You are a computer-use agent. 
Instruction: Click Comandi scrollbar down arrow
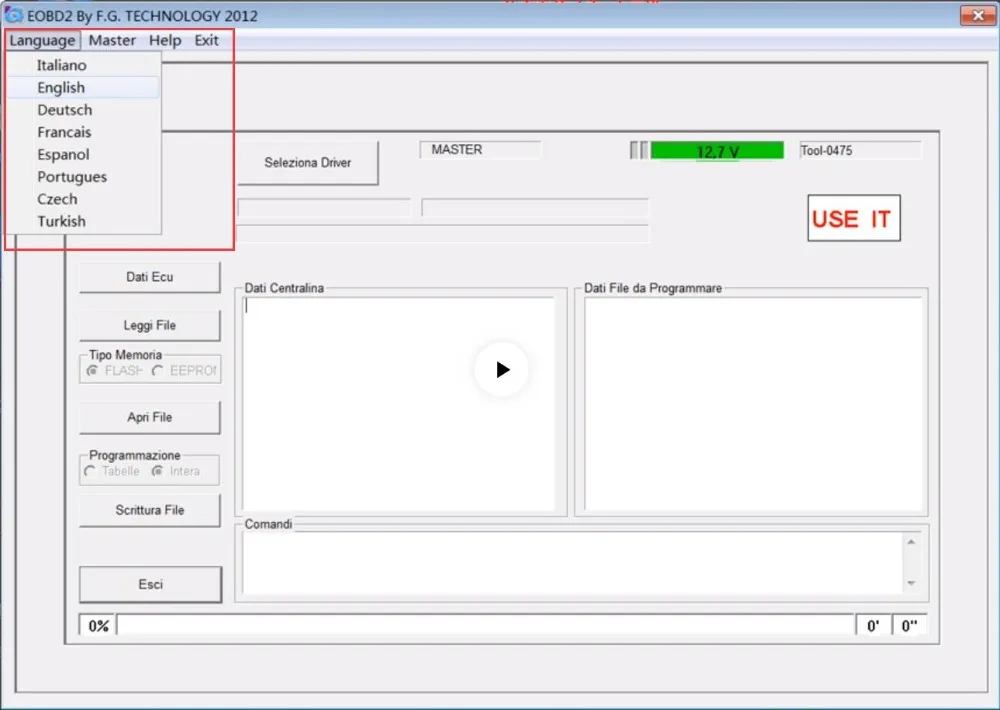(911, 584)
